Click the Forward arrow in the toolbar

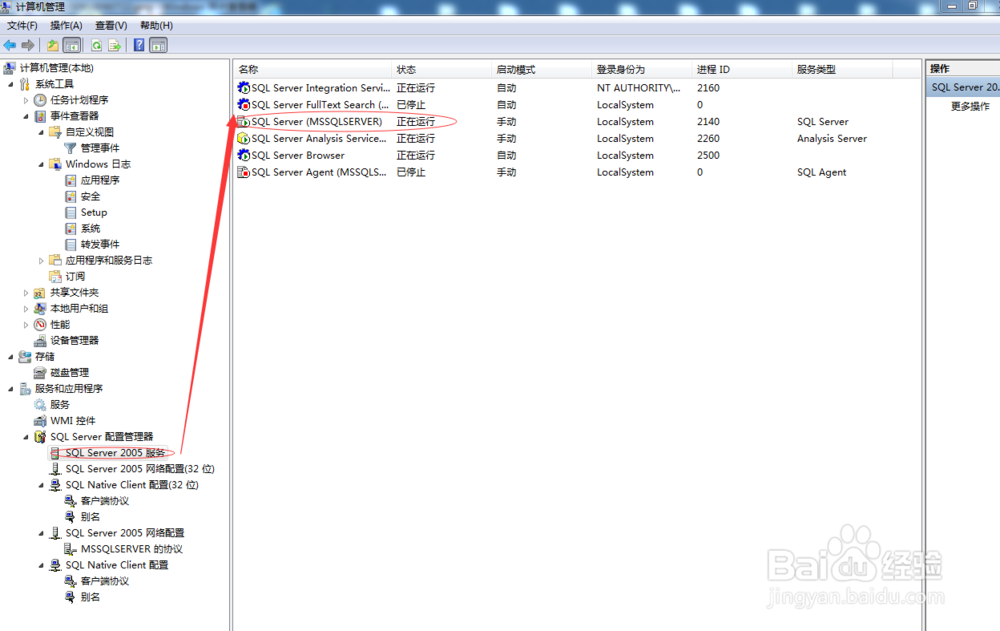tap(27, 45)
